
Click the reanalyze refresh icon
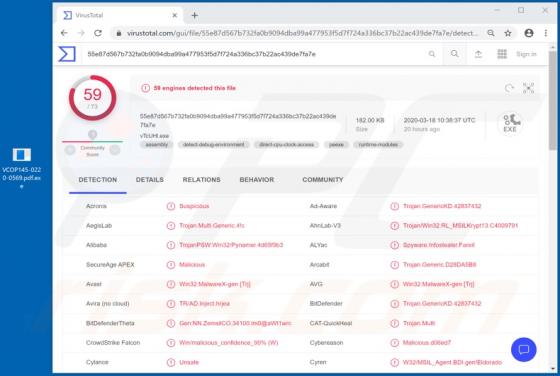[x=509, y=88]
